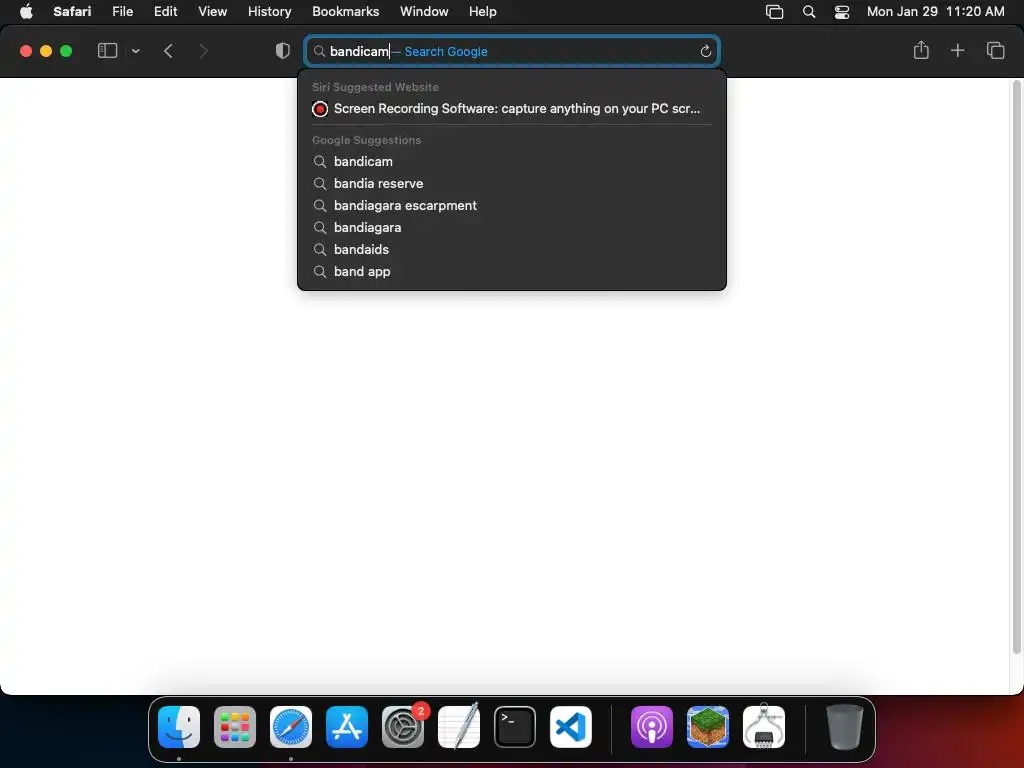
Task: Click Safari compass icon in the Dock
Action: (x=291, y=727)
